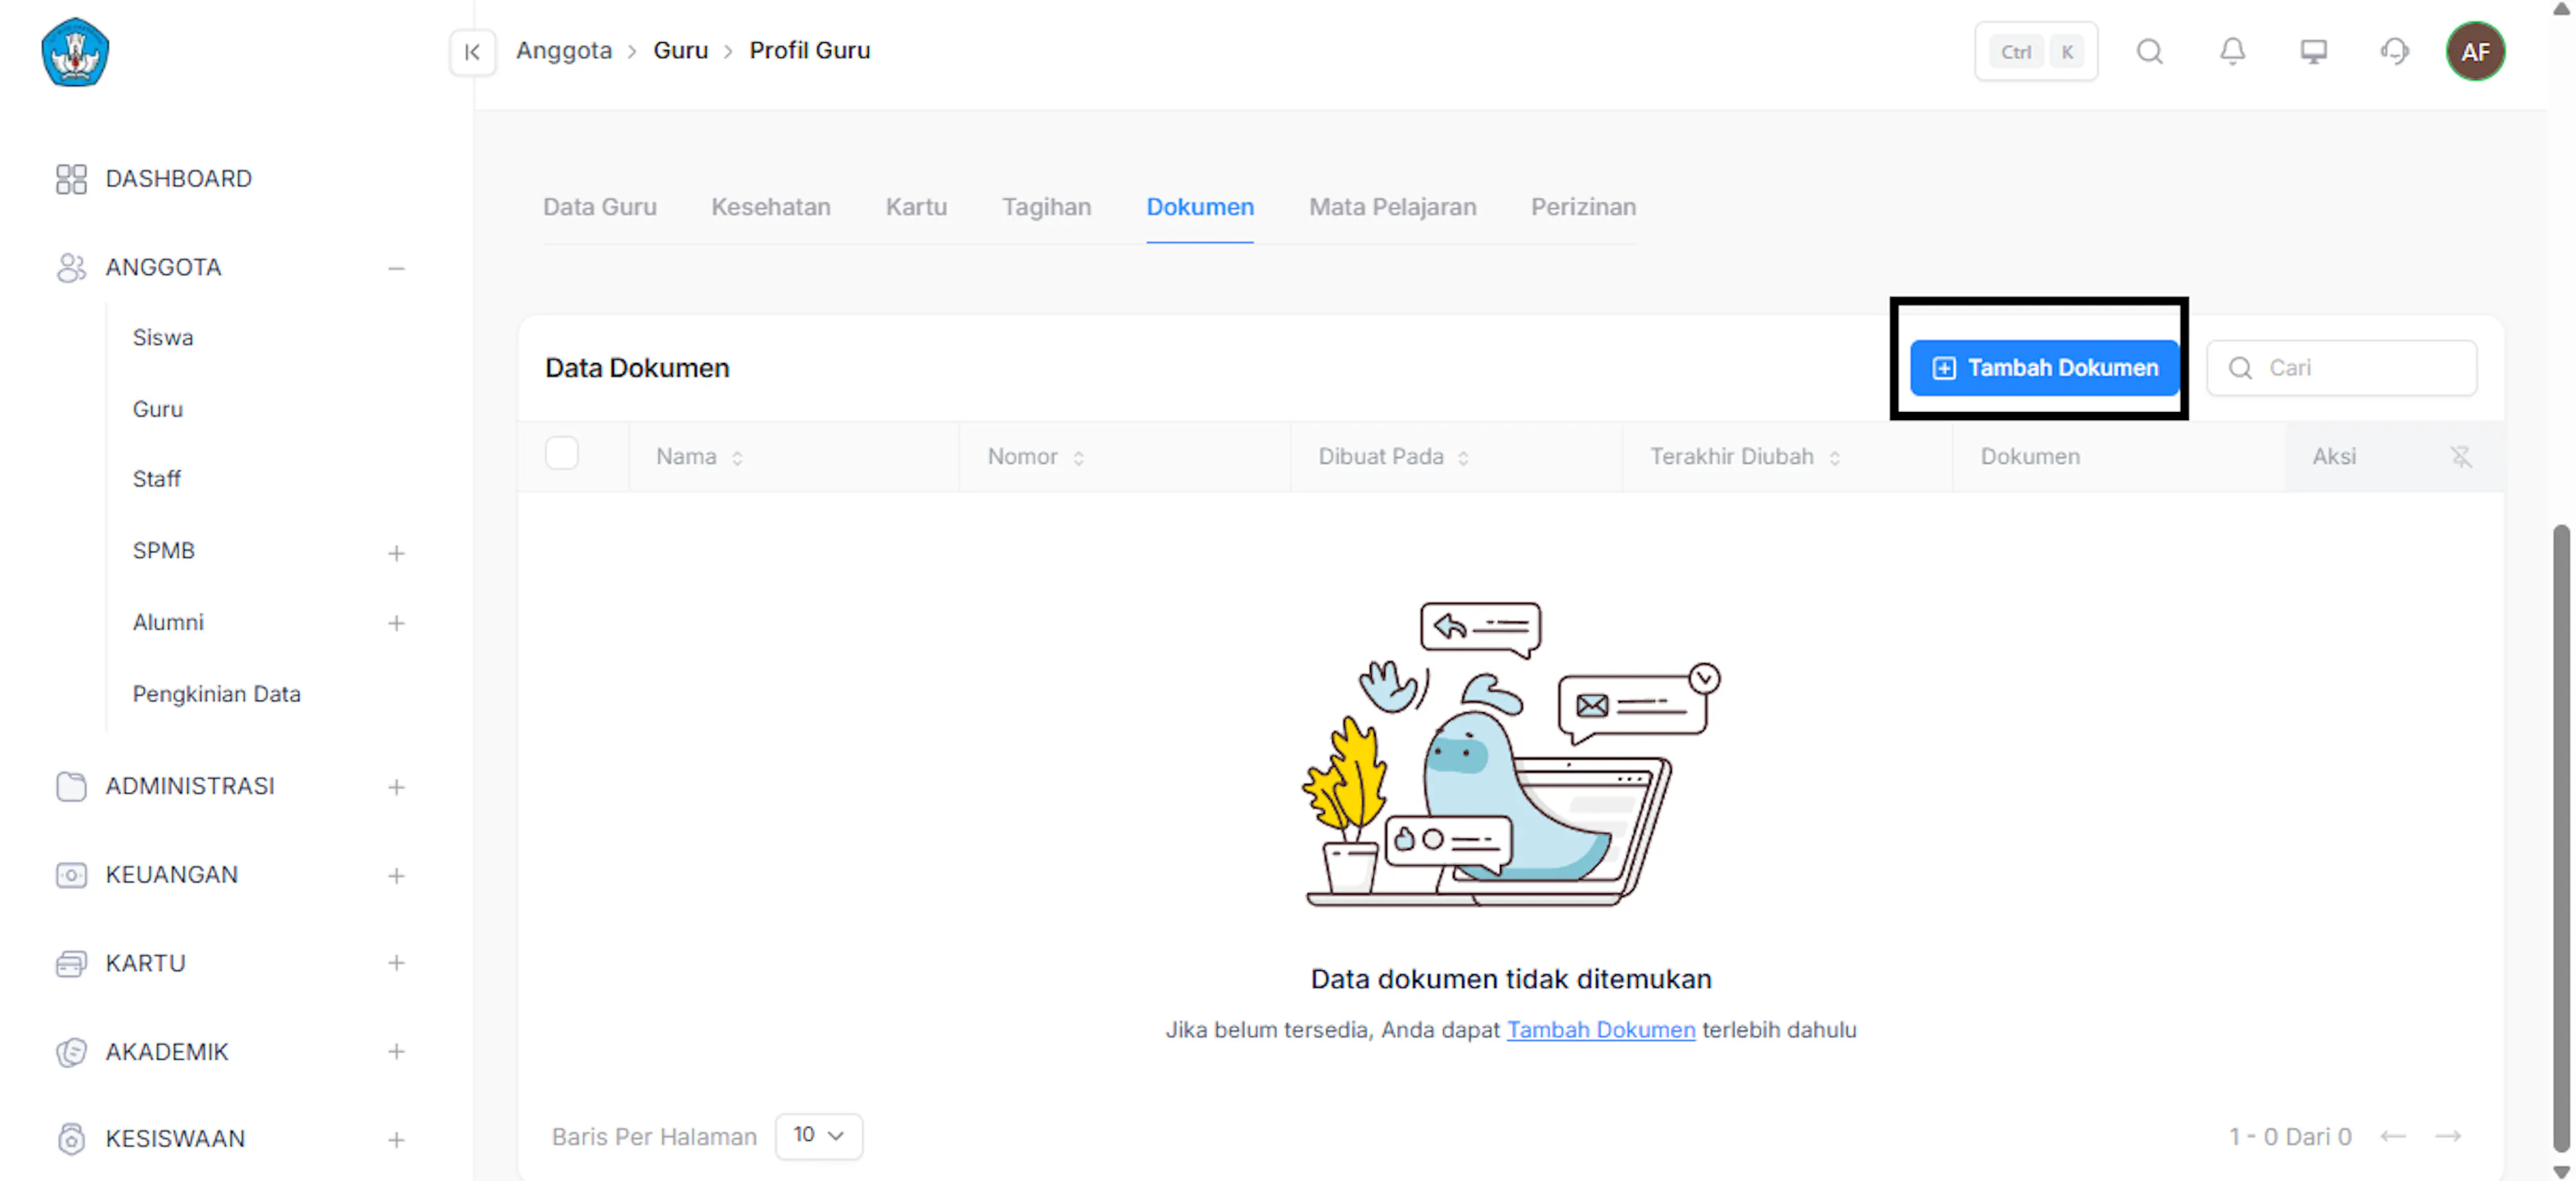Image resolution: width=2576 pixels, height=1181 pixels.
Task: Select the Dokumen tab
Action: coord(1200,207)
